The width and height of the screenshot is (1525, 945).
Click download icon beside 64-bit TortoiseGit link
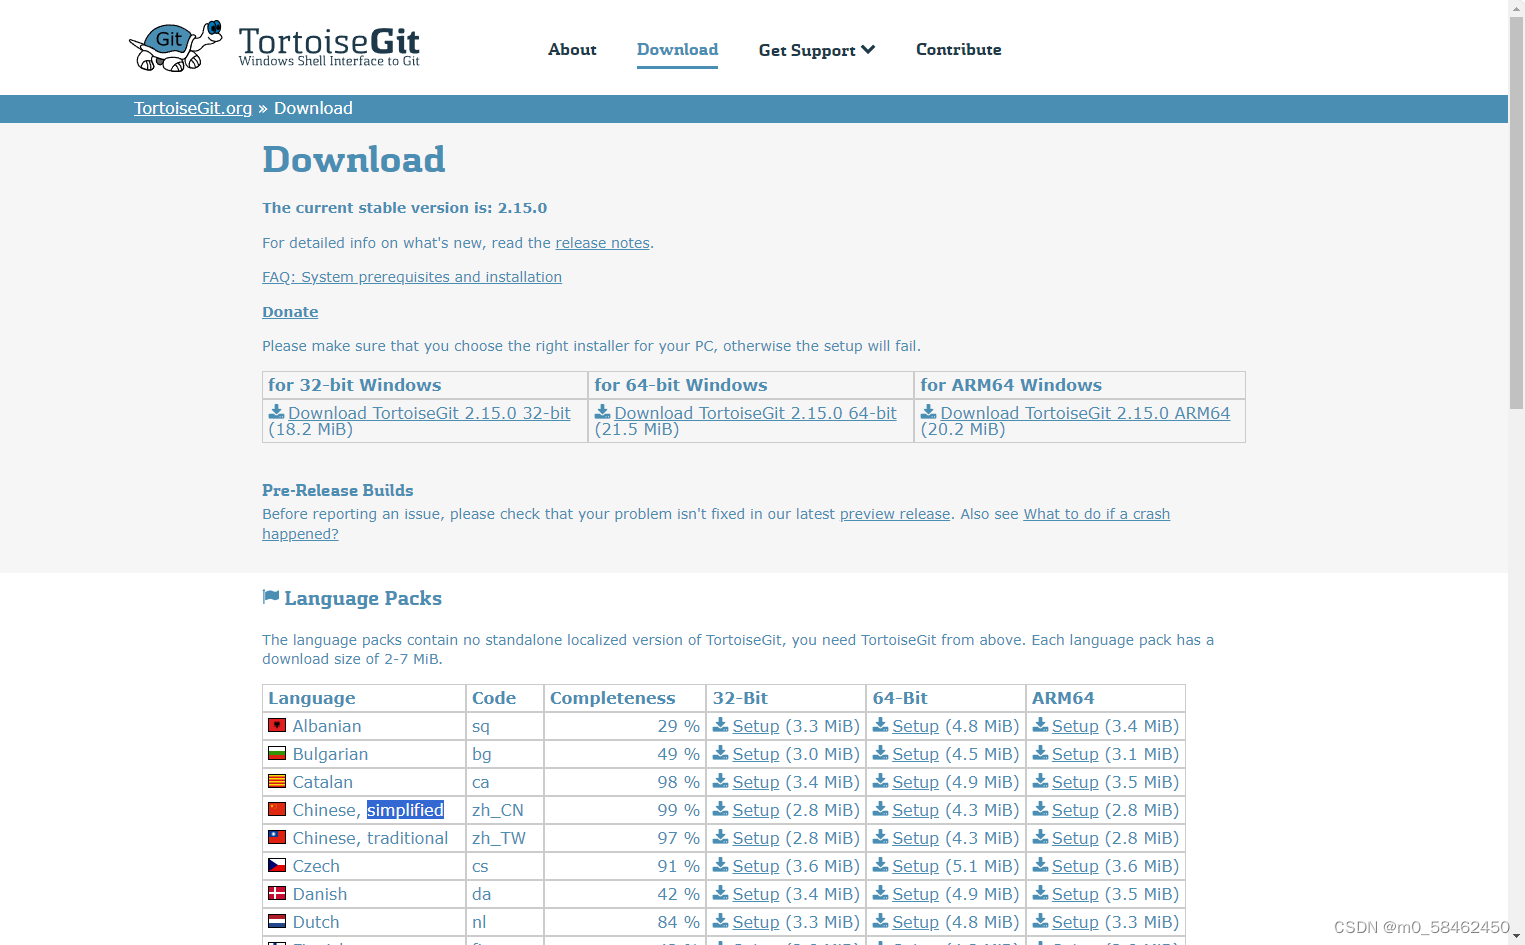point(603,412)
